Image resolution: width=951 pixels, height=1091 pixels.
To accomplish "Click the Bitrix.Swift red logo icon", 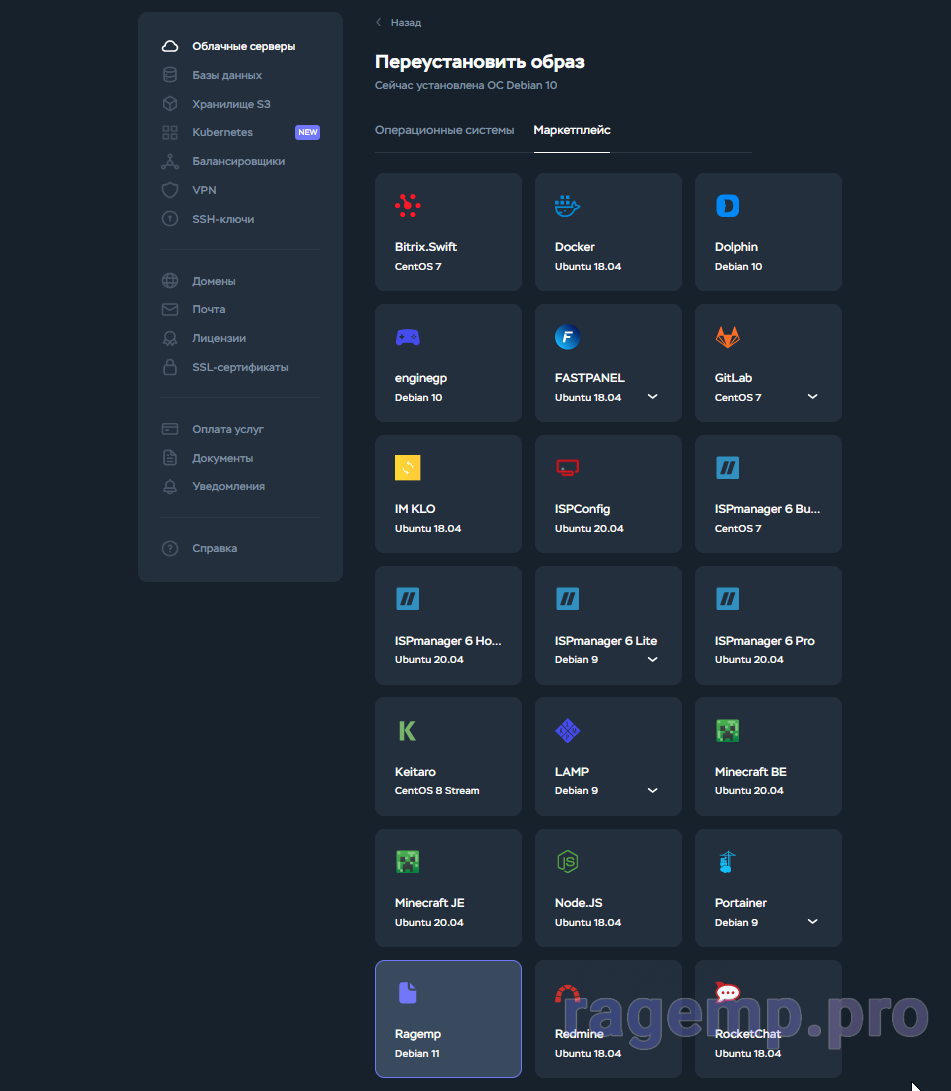I will pos(407,206).
